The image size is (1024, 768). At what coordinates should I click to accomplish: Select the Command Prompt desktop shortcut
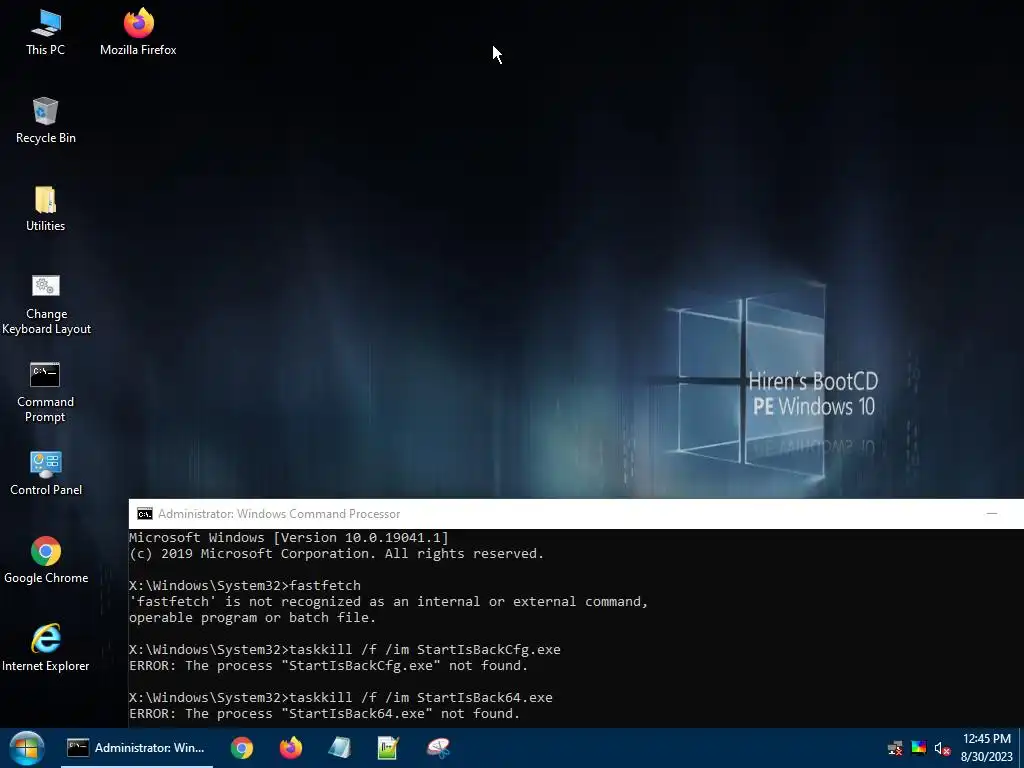pos(45,392)
